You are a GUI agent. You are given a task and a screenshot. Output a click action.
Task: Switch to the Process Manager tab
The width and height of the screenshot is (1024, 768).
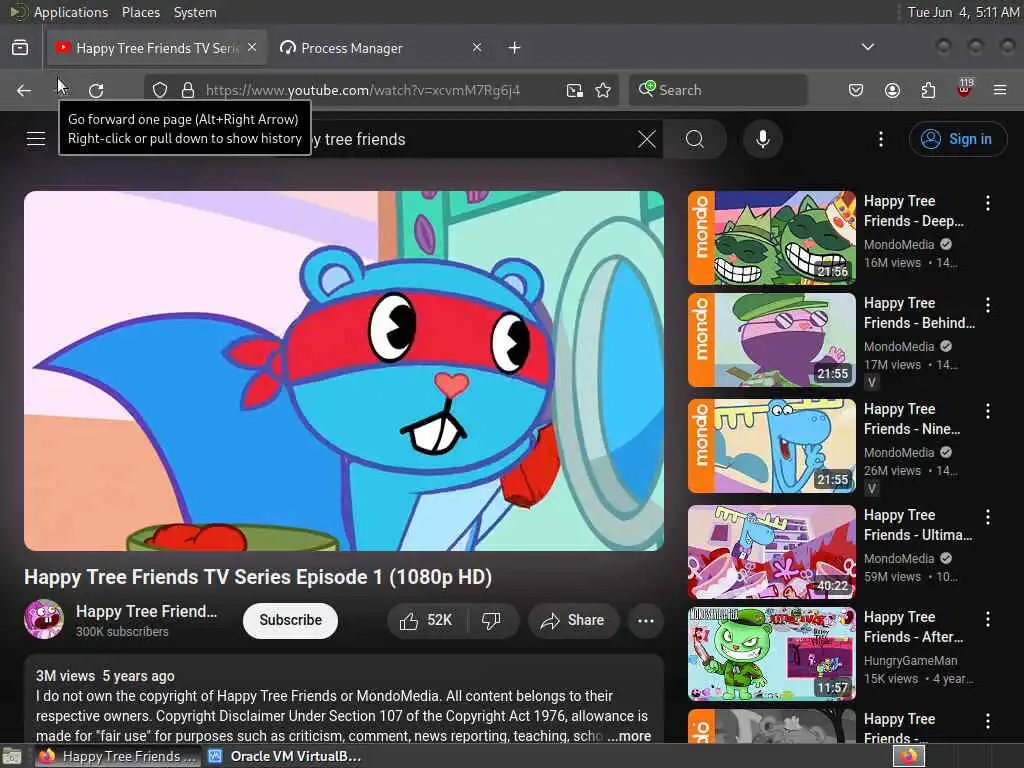click(379, 48)
